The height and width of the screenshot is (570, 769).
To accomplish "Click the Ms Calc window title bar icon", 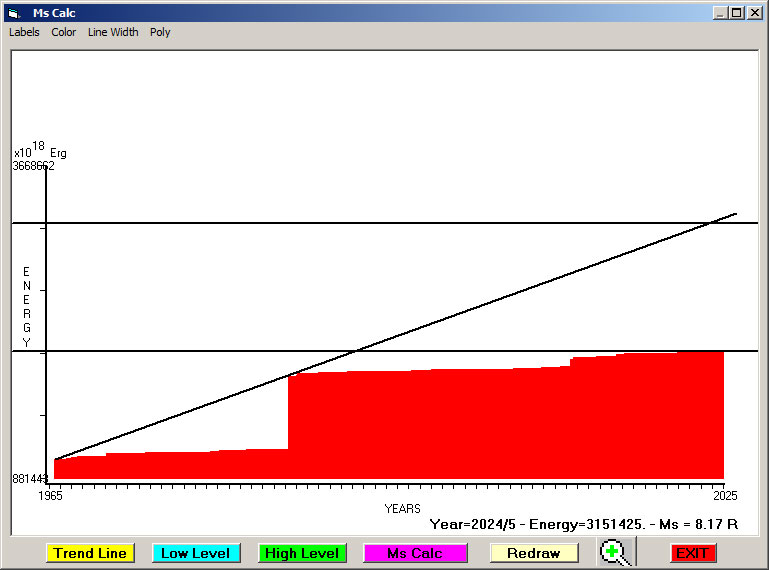I will point(13,13).
